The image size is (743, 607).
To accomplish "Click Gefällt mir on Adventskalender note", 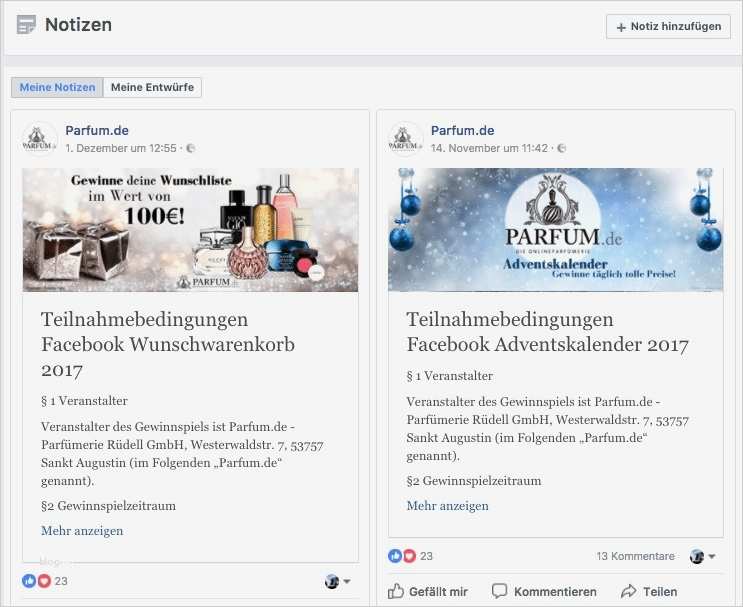I will 427,591.
